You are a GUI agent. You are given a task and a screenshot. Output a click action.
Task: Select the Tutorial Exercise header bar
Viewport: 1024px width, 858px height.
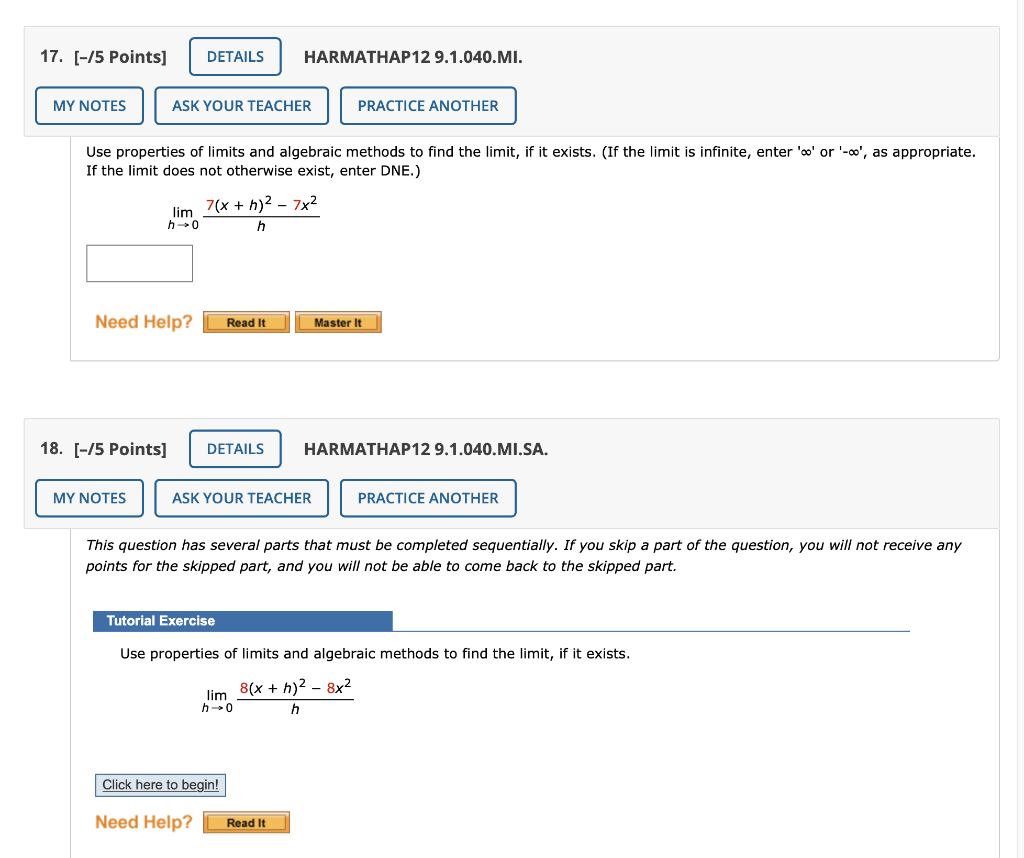[243, 621]
